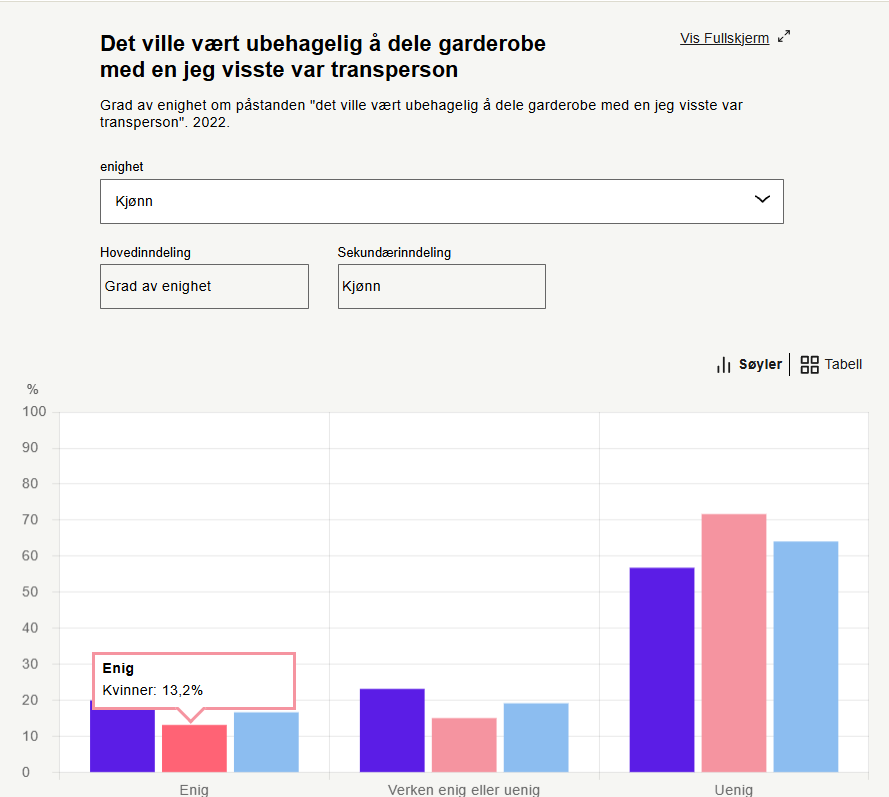
Task: Select the Hovedinndeling field 'Grad av enighet'
Action: click(x=204, y=286)
